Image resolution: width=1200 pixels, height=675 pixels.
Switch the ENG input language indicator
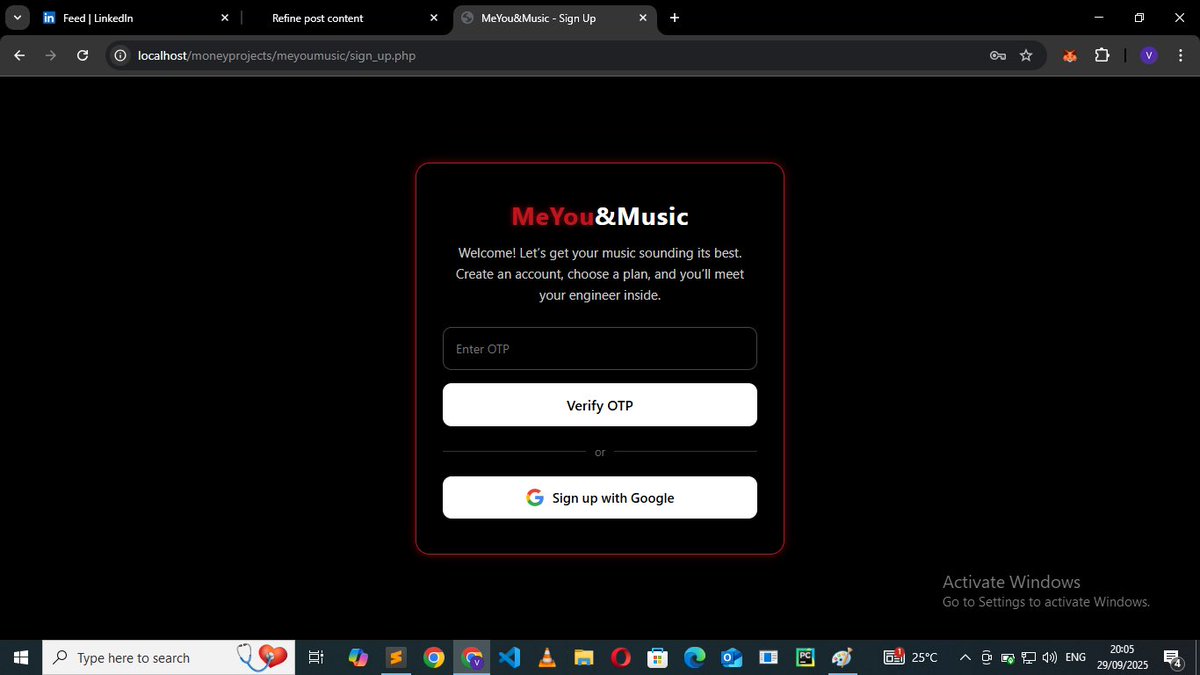[x=1076, y=657]
